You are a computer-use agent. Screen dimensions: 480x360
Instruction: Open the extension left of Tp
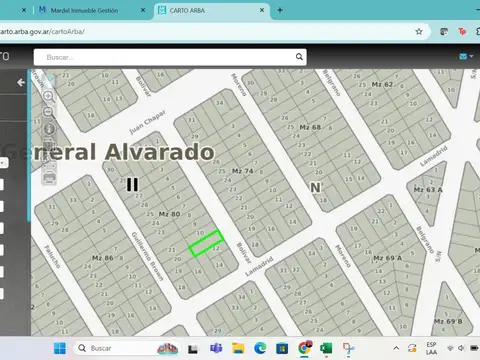(x=444, y=32)
